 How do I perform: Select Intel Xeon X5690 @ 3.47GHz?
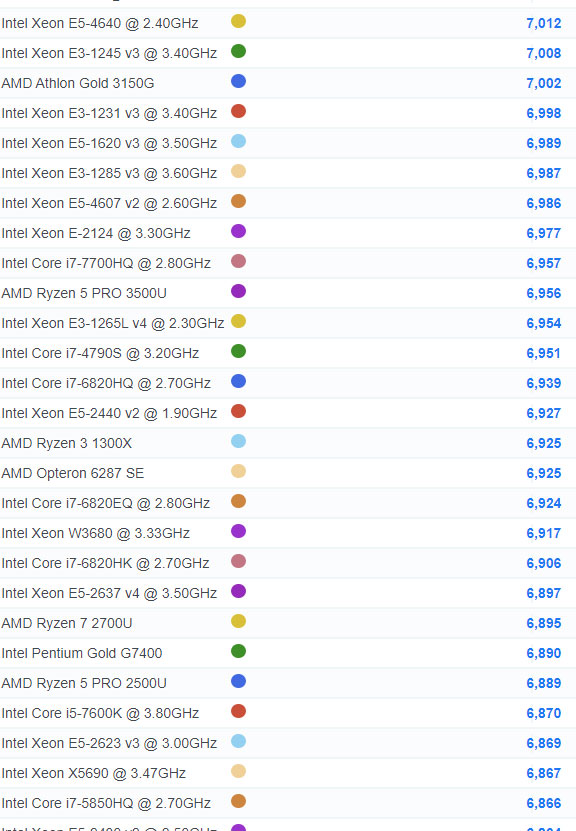(94, 773)
